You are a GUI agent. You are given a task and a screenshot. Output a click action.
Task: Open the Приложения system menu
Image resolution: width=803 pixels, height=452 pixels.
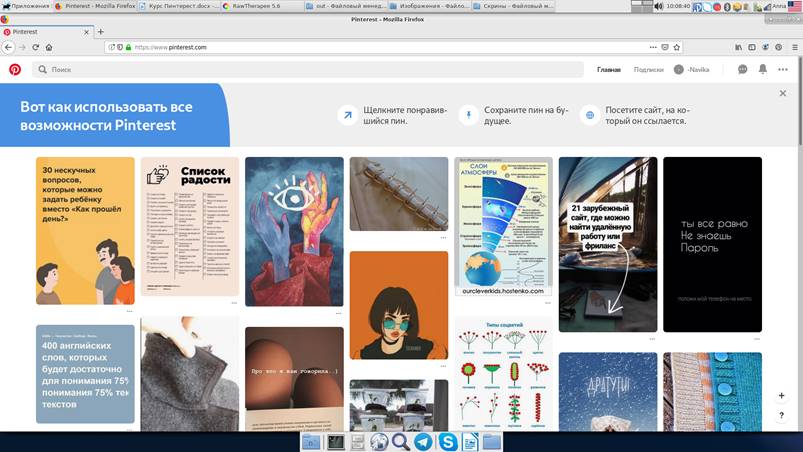coord(25,6)
